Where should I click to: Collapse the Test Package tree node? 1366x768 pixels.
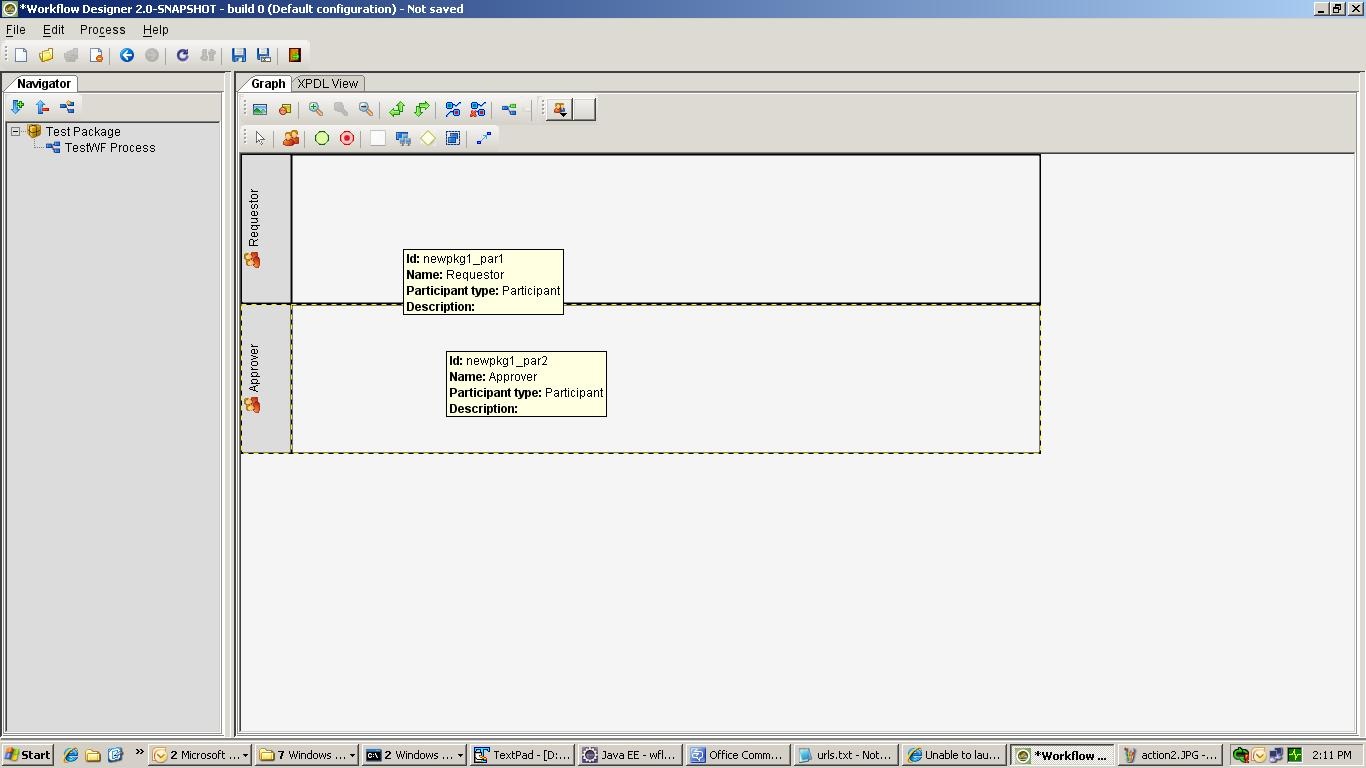click(x=16, y=131)
